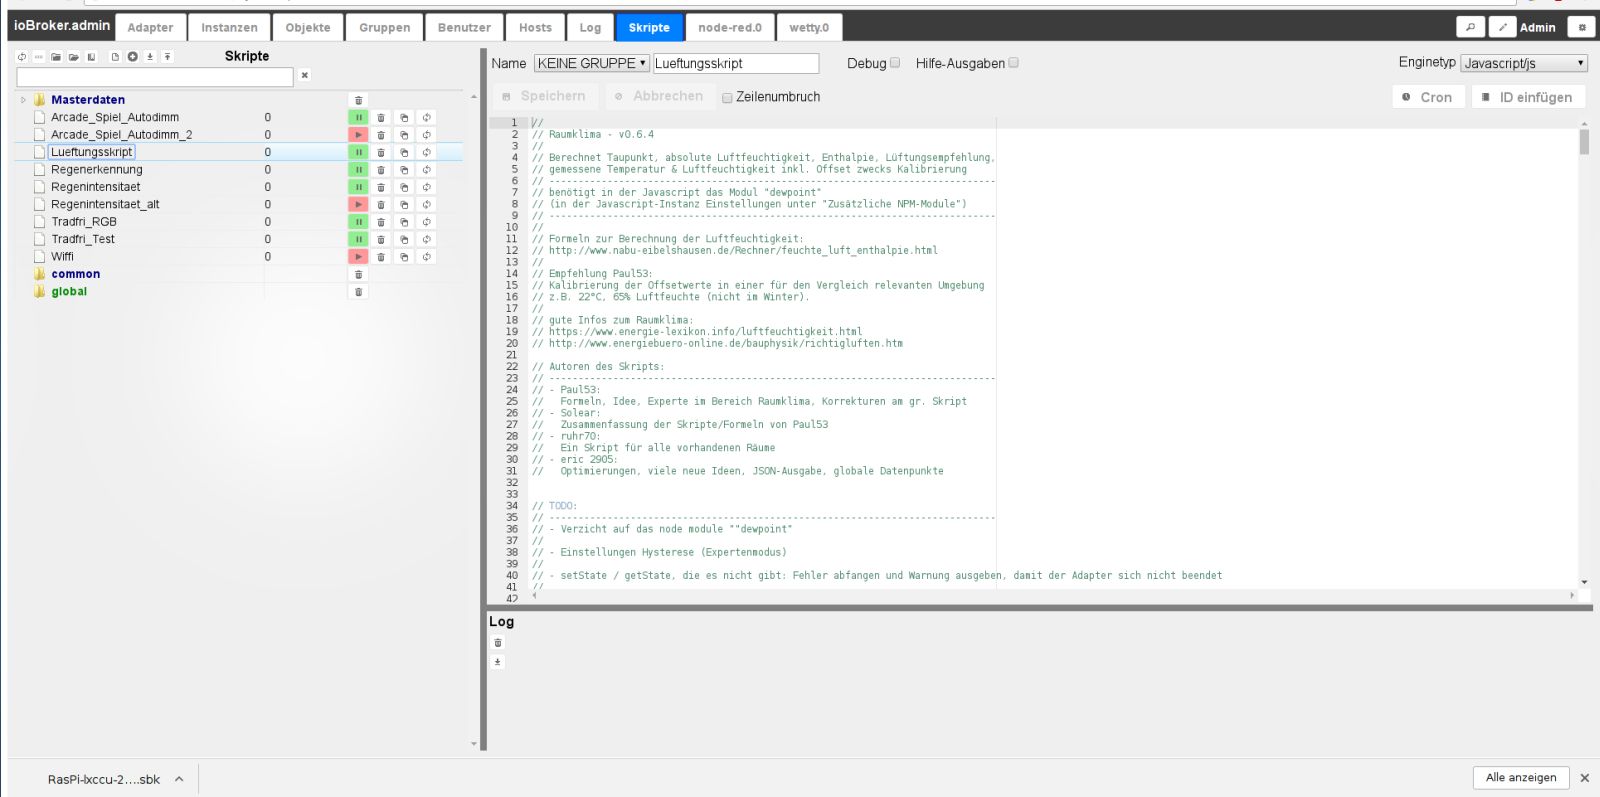Click the code editor vertical scrollbar thumb
Image resolution: width=1600 pixels, height=797 pixels.
coord(1584,141)
